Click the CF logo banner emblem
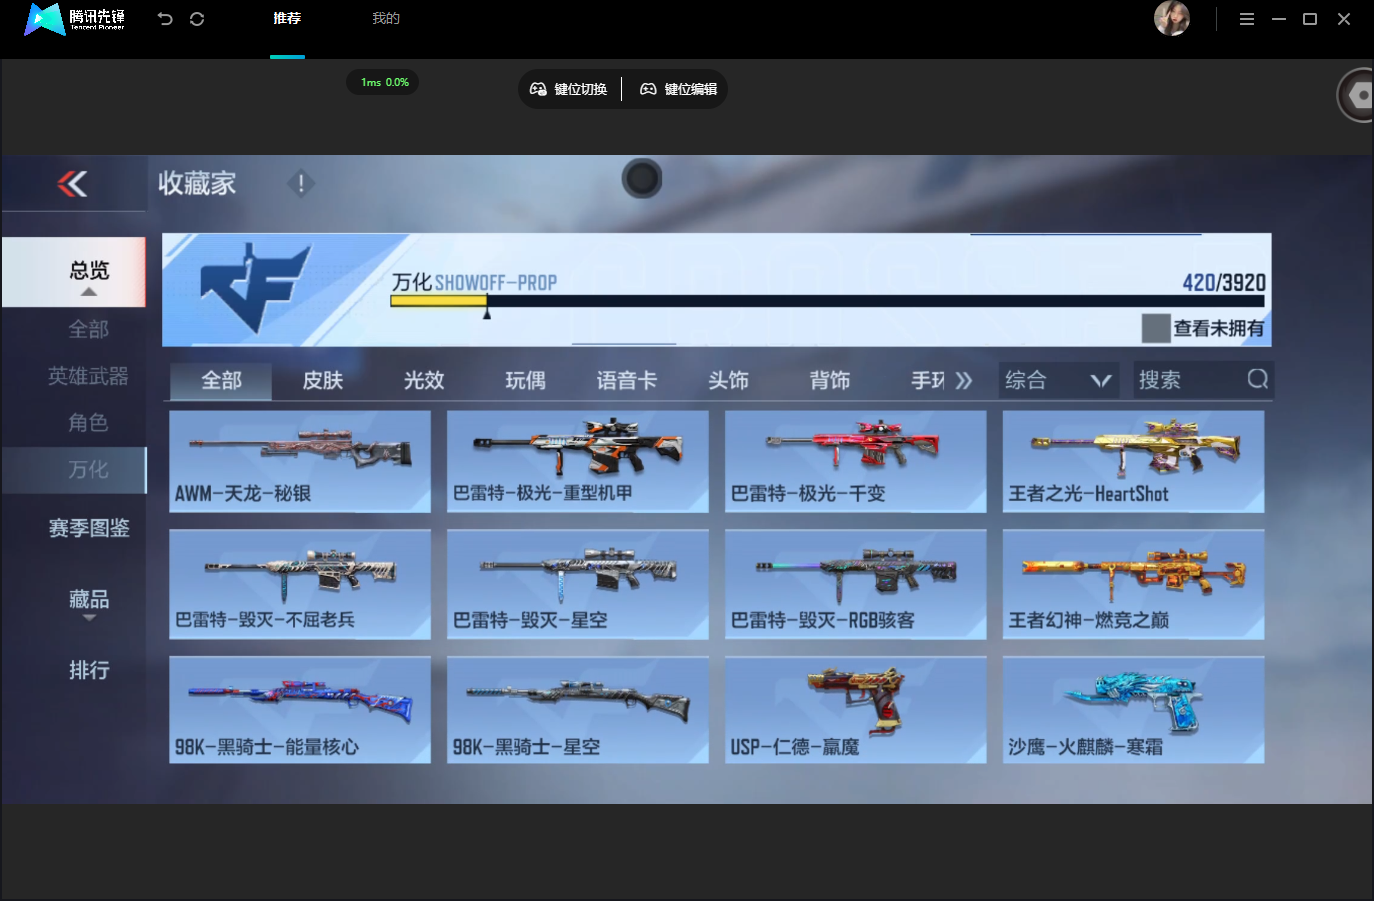 (x=256, y=288)
